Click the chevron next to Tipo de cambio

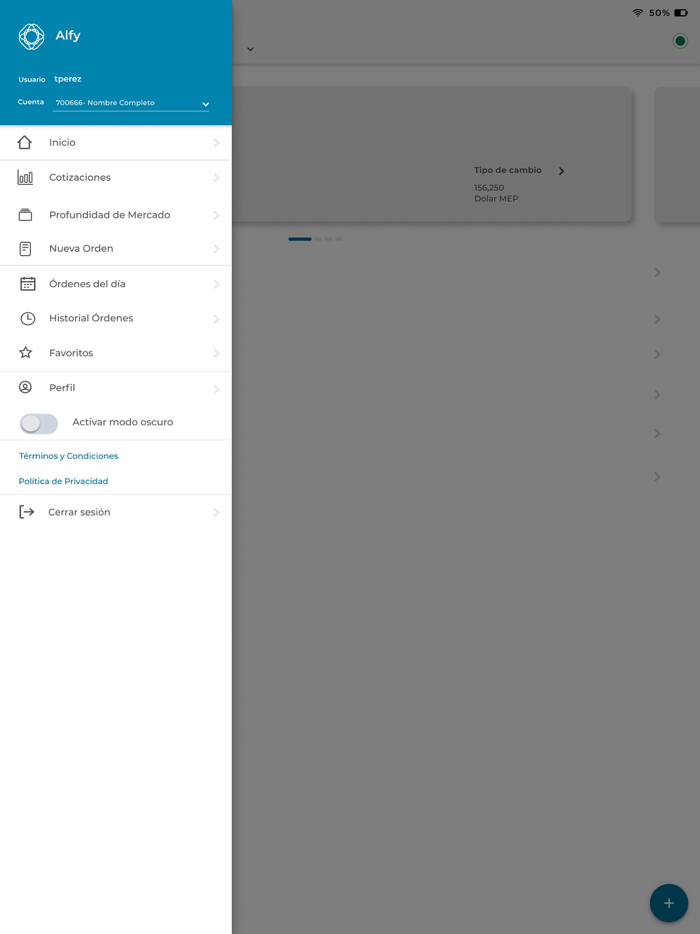pyautogui.click(x=561, y=171)
